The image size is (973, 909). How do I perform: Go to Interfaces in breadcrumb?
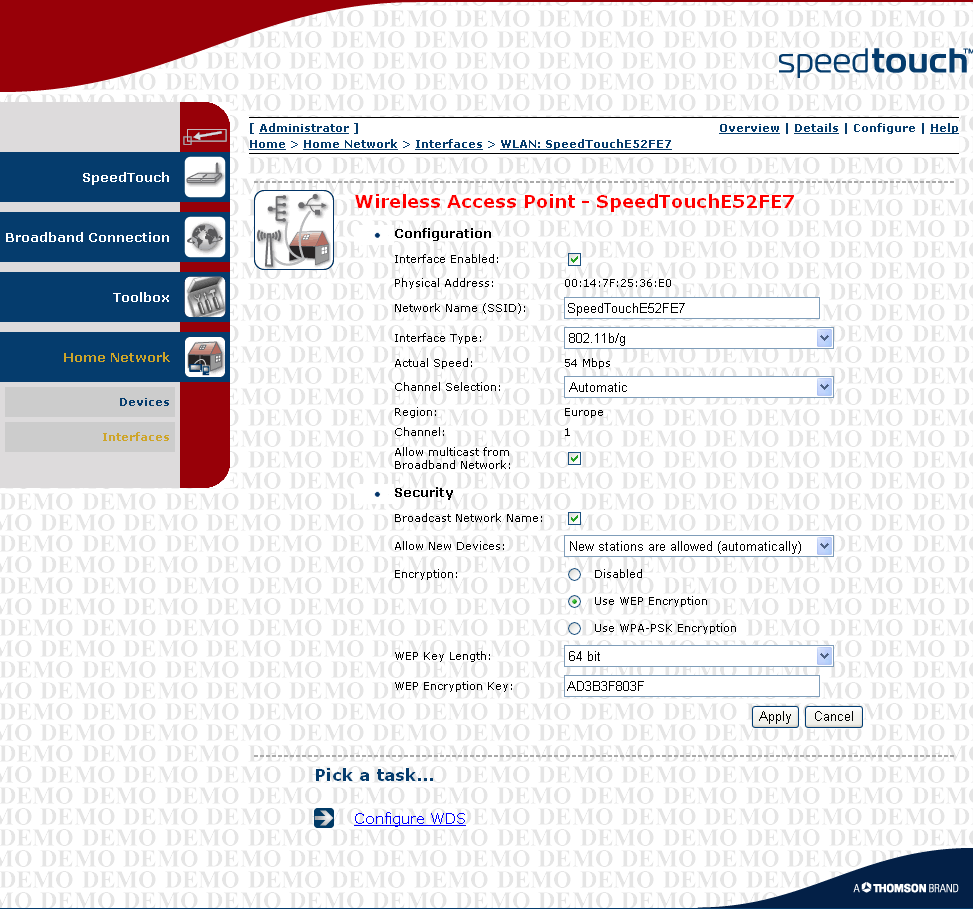point(449,144)
